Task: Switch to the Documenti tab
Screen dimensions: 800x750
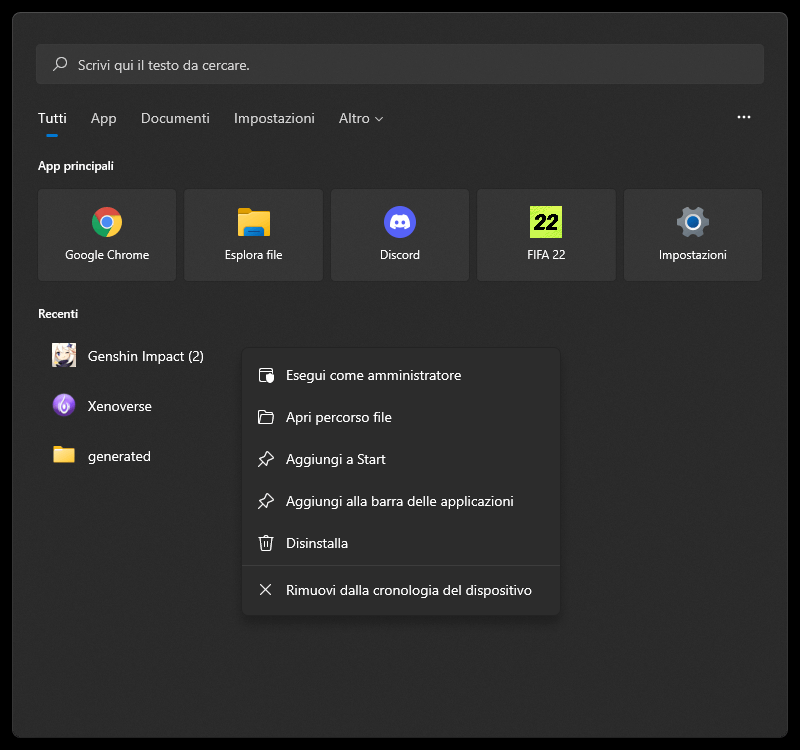Action: 175,118
